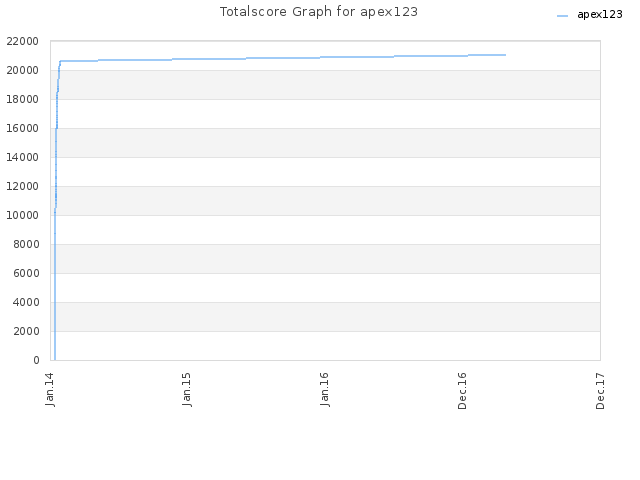Image resolution: width=640 pixels, height=480 pixels.
Task: Click the 6000 y-axis label
Action: [26, 273]
